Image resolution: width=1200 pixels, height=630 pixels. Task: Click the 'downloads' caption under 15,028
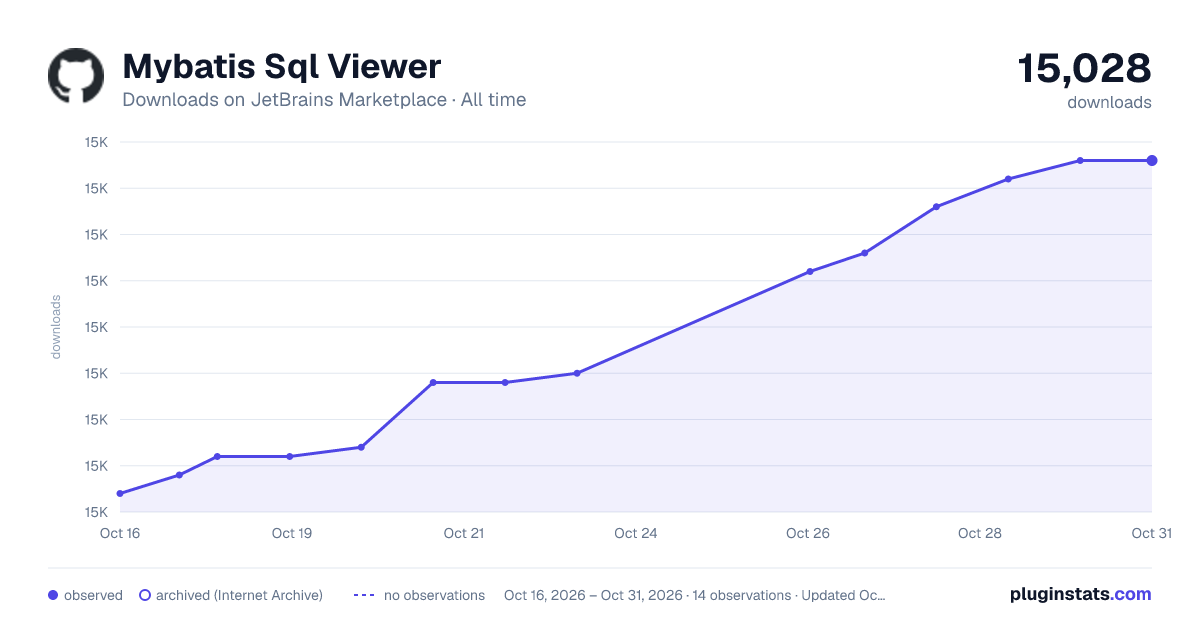coord(1109,102)
